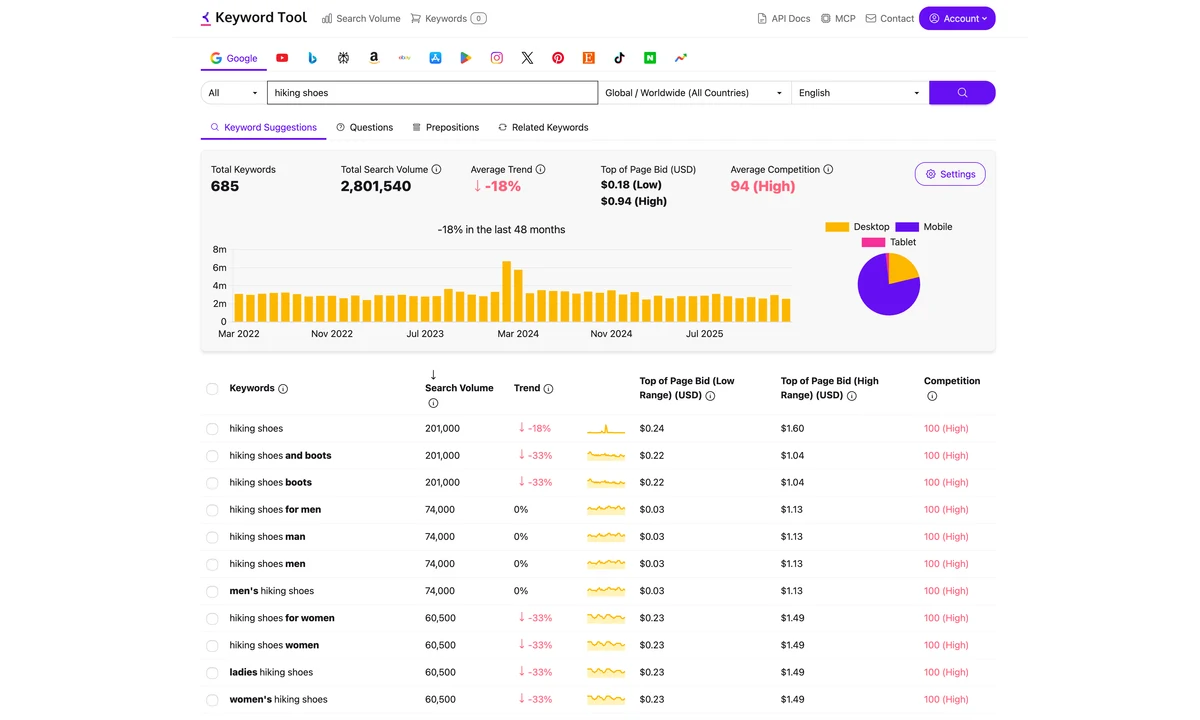The image size is (1200, 720).
Task: Click info icon beside Keywords column header
Action: [x=283, y=388]
